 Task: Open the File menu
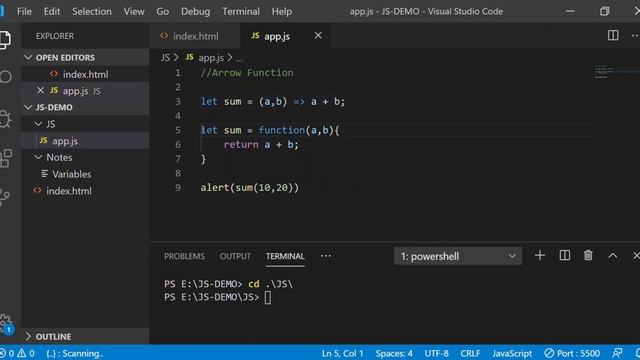[24, 11]
